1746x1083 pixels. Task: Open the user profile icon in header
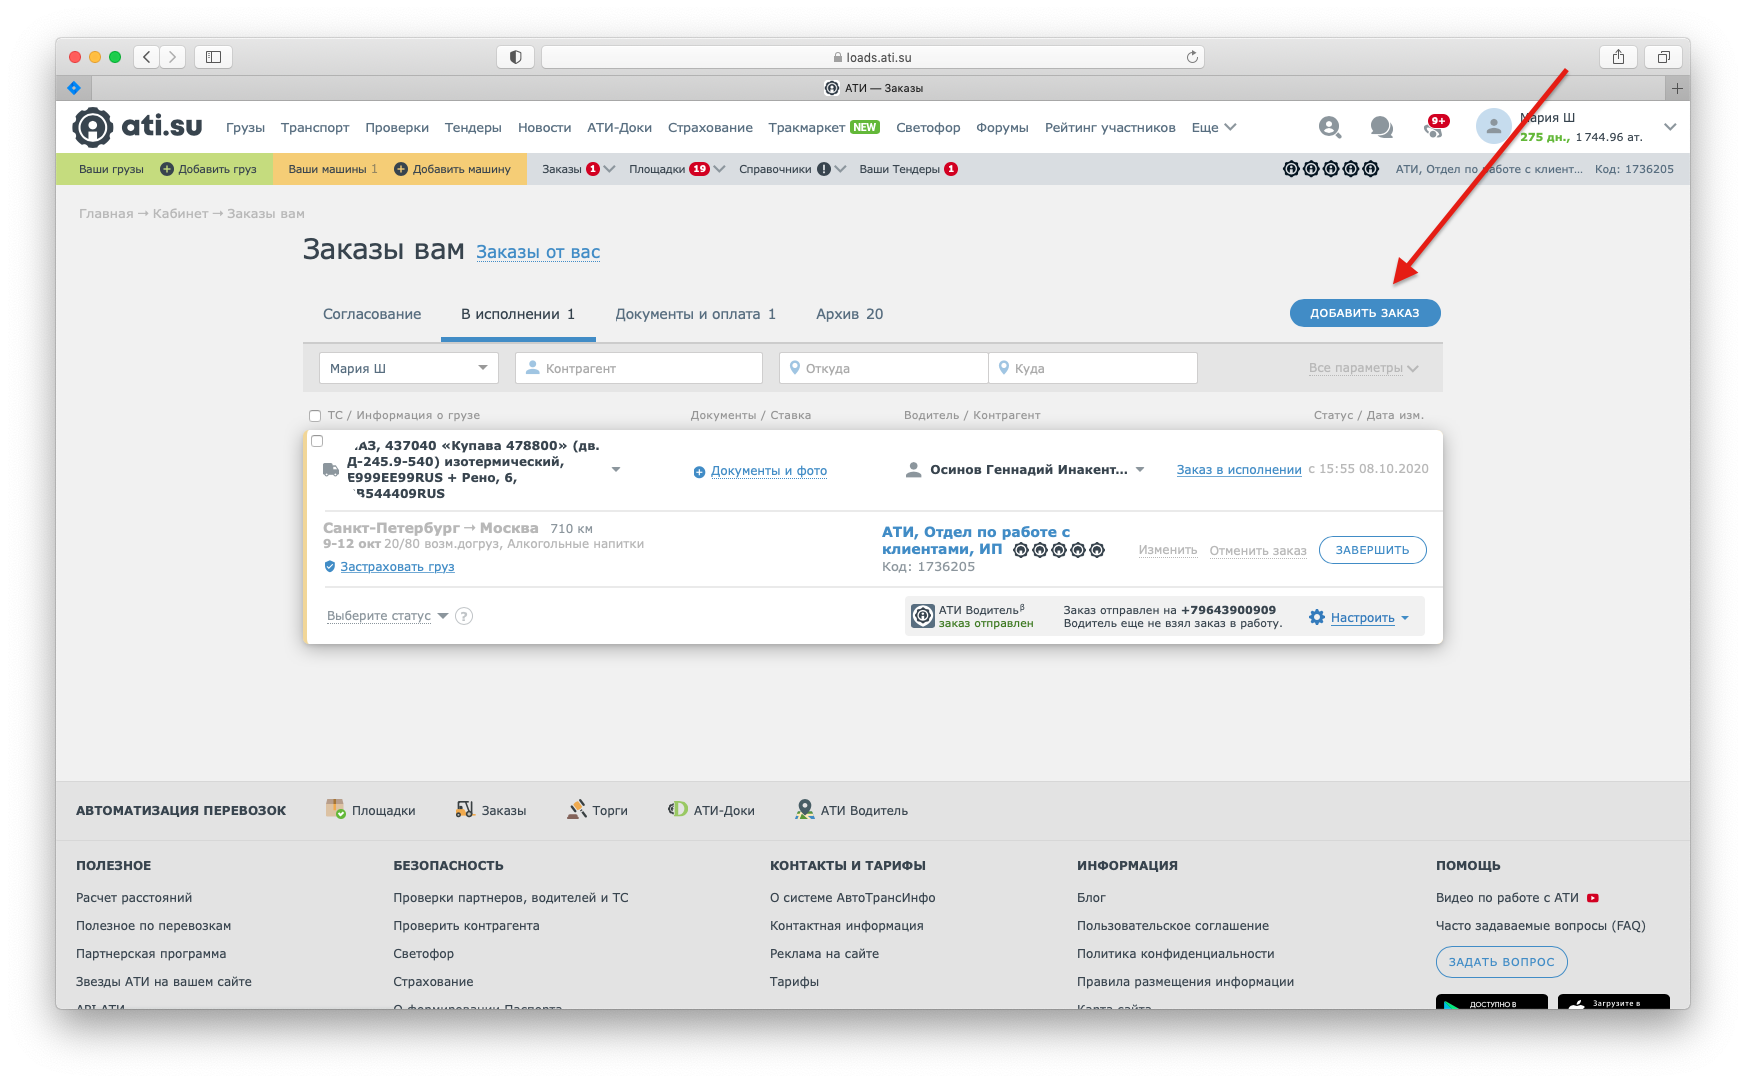[1329, 127]
